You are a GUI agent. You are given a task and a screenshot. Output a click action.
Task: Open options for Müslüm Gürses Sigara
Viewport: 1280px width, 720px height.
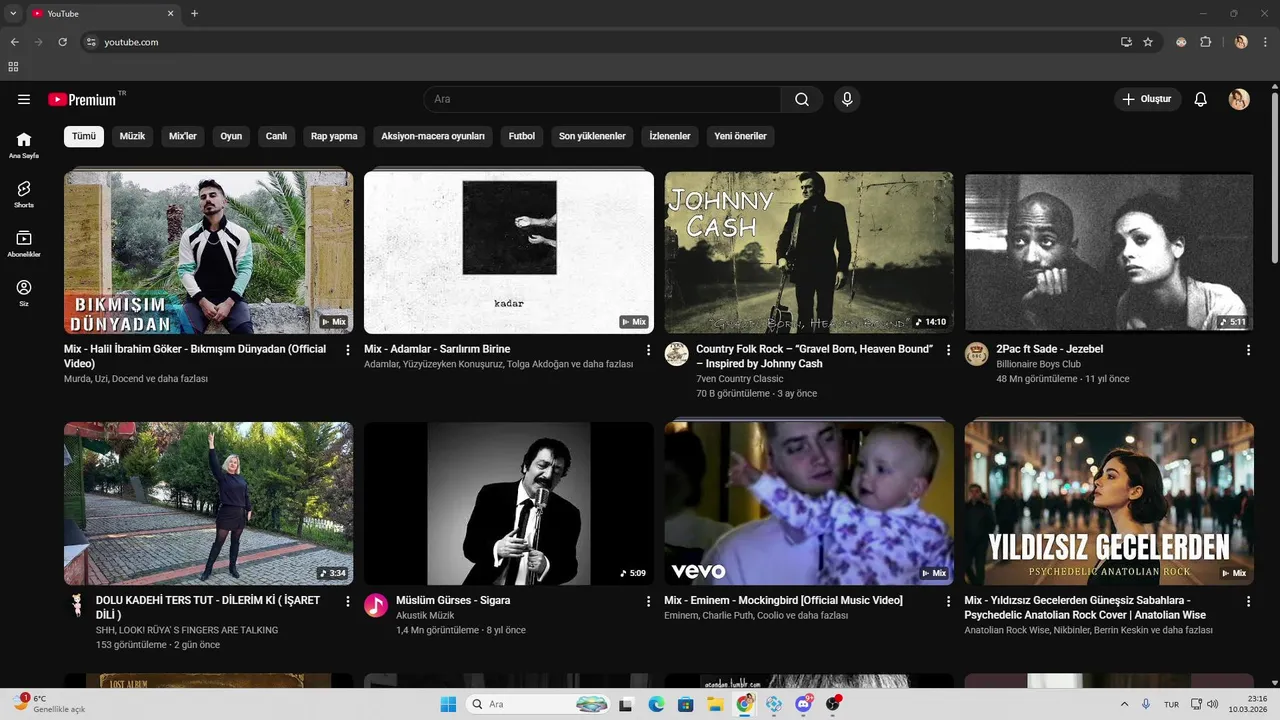tap(648, 601)
